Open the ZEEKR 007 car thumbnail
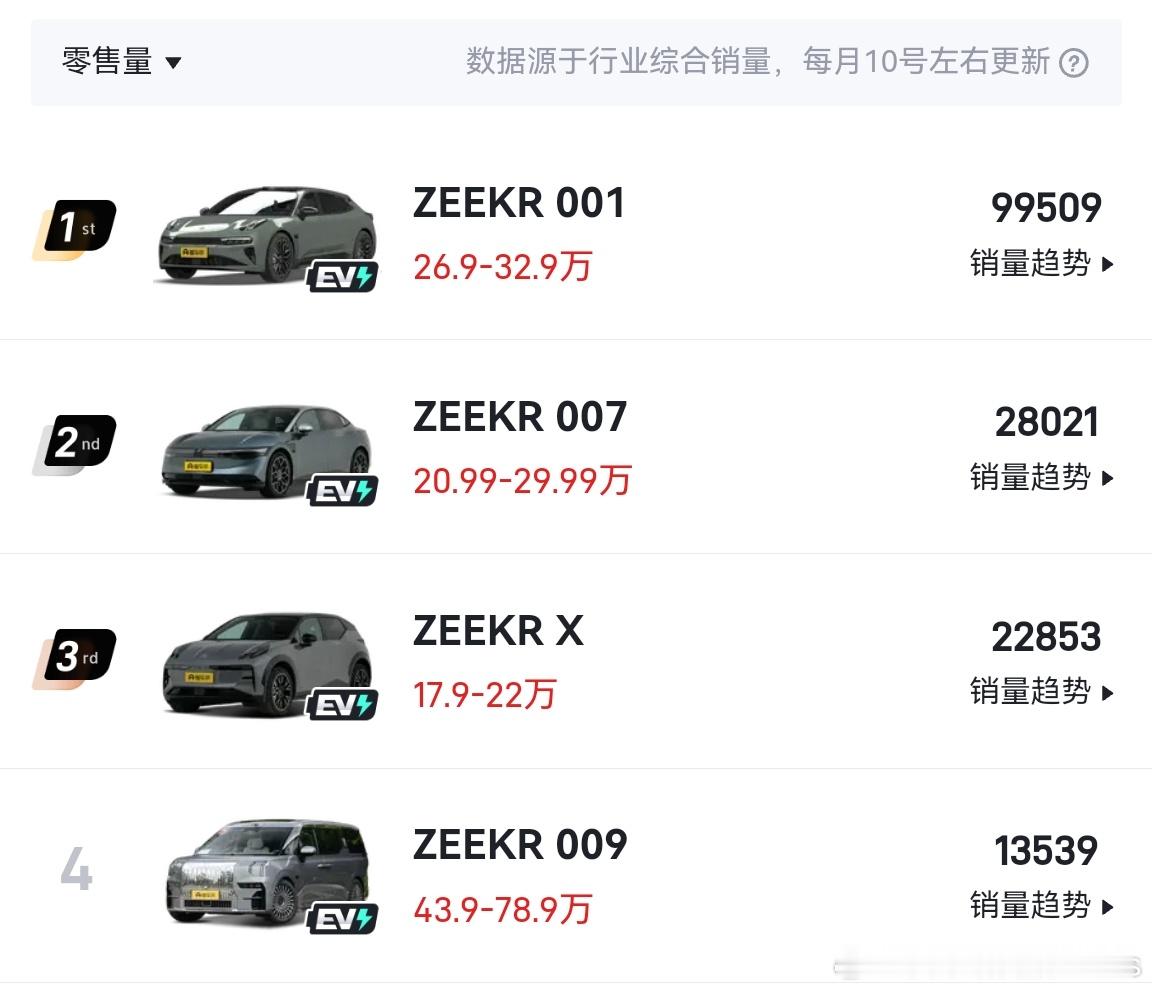Viewport: 1152px width, 991px height. coord(267,452)
